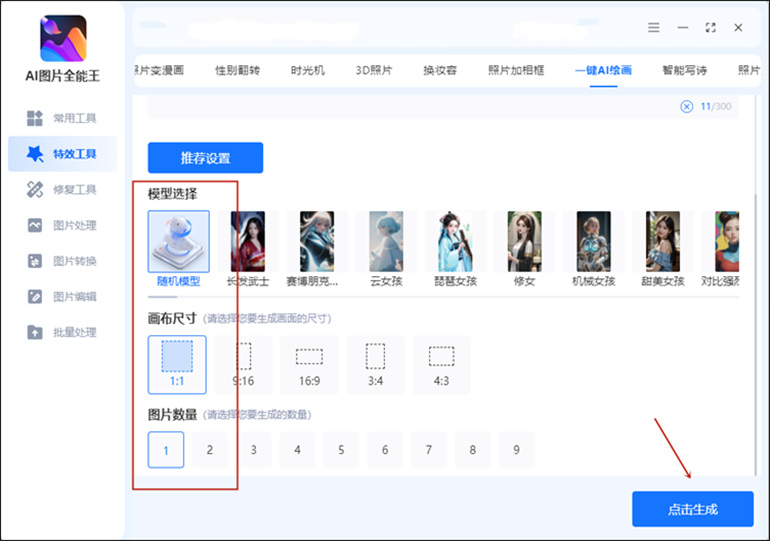
Task: Switch to the 3D照片 tab
Action: [374, 70]
